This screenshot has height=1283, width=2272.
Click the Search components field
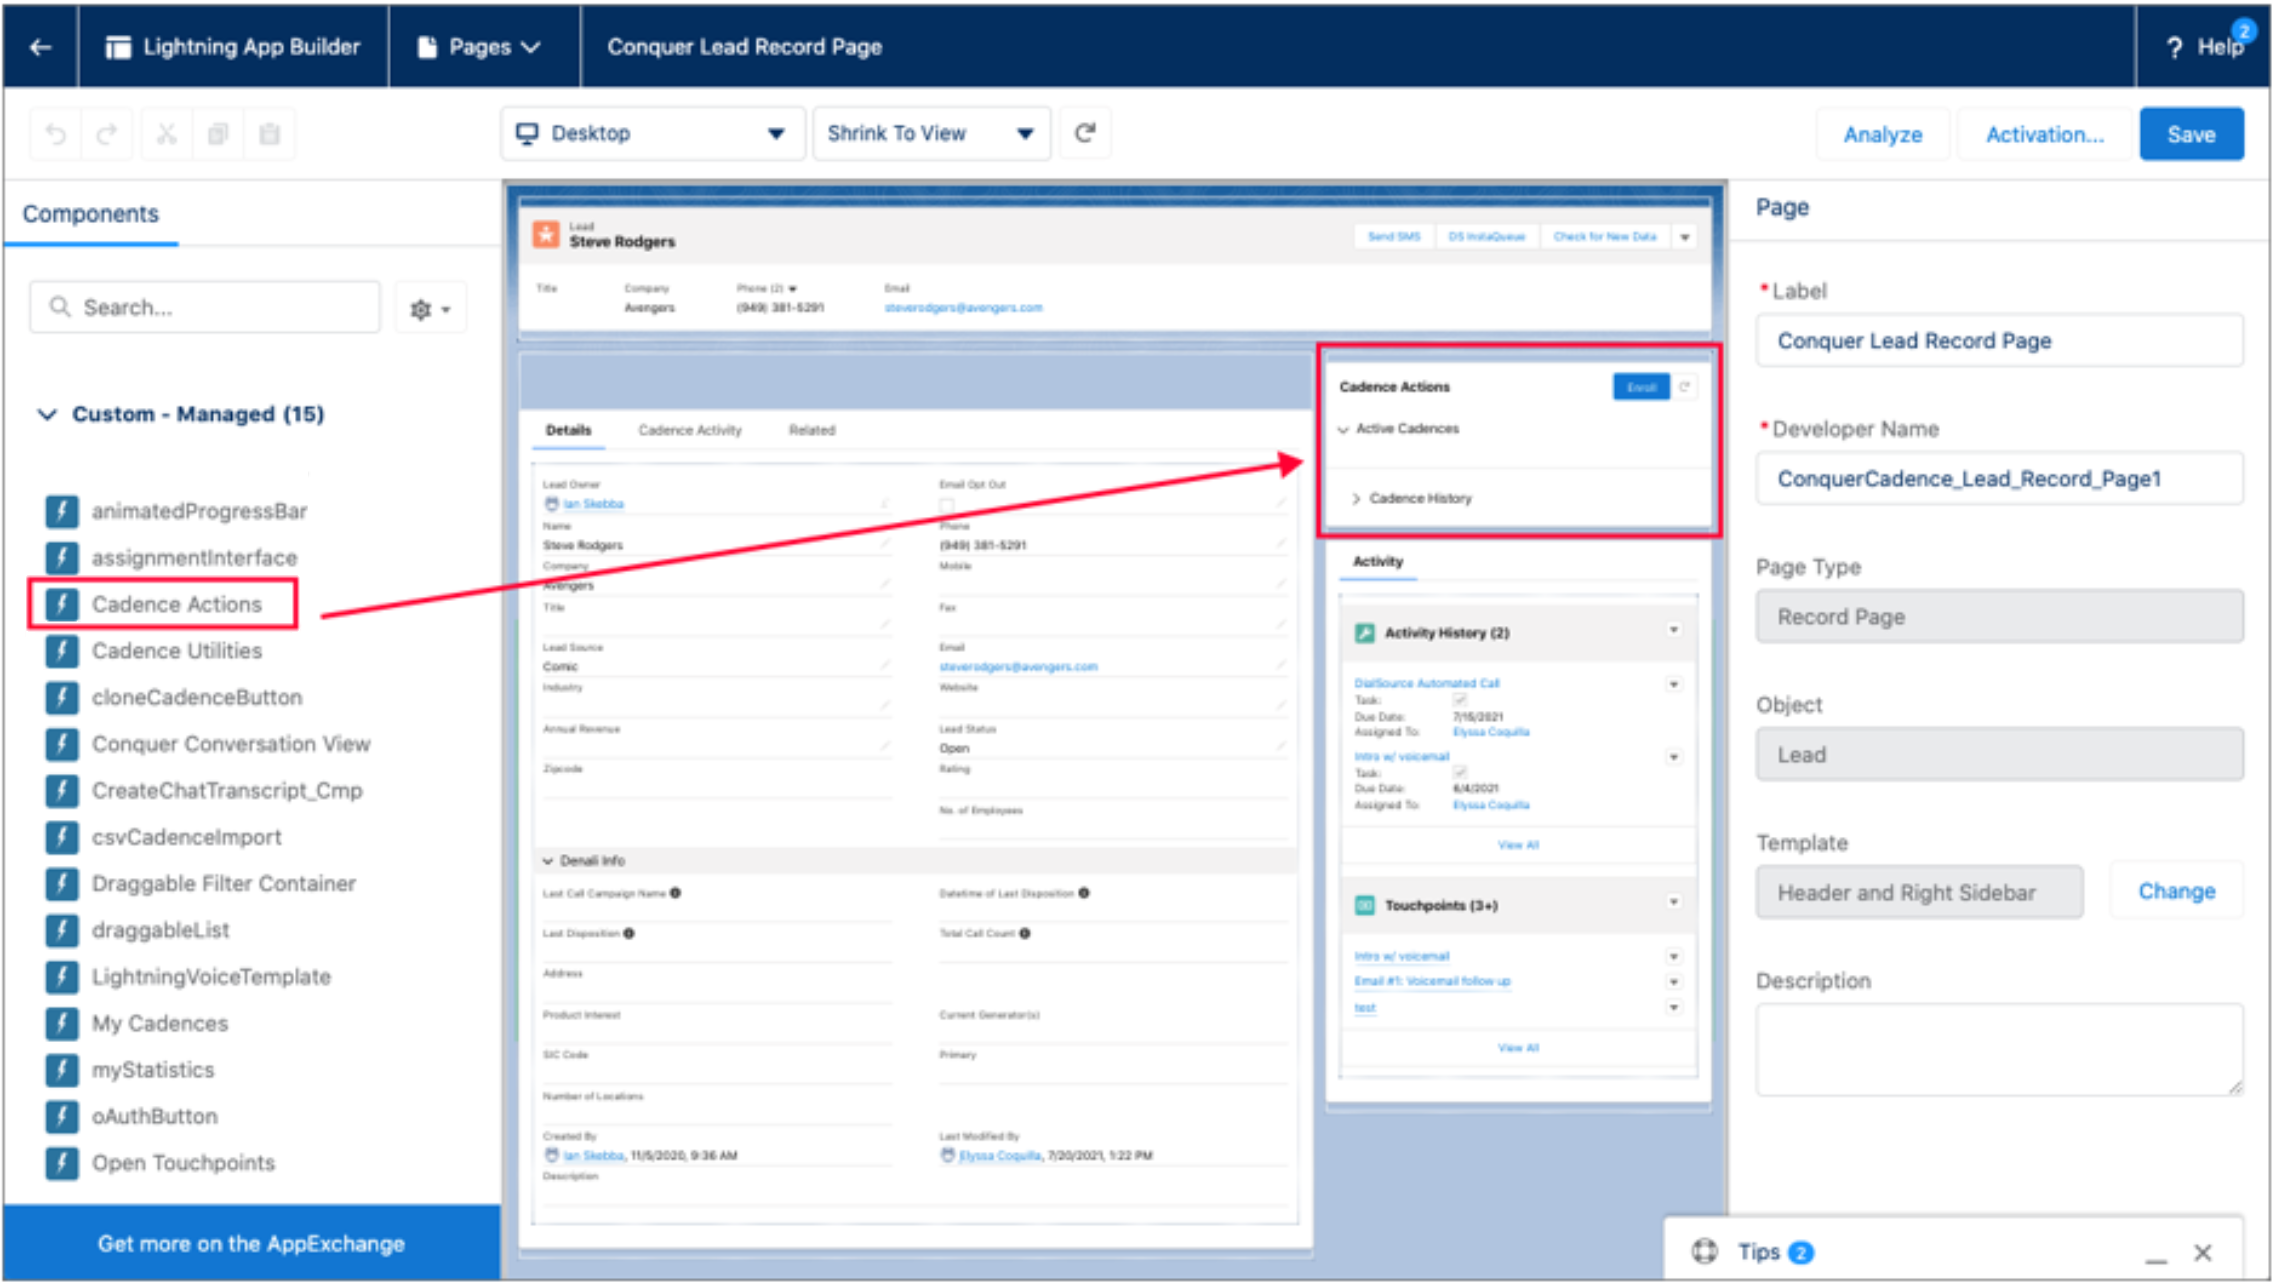205,307
